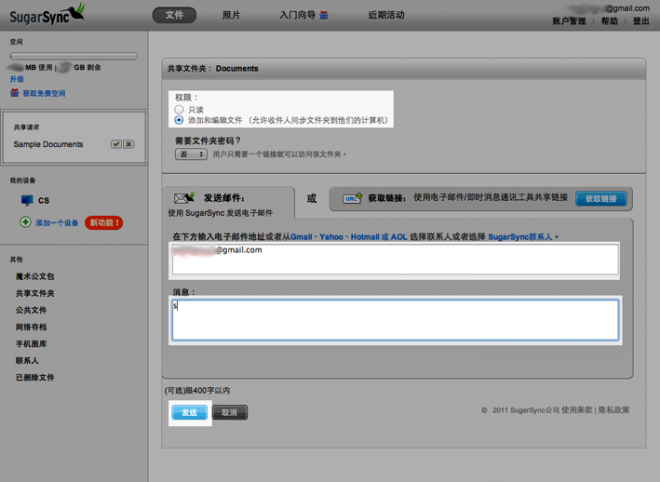Decline the Sample Documents request with X
Image resolution: width=660 pixels, height=482 pixels.
tap(129, 144)
